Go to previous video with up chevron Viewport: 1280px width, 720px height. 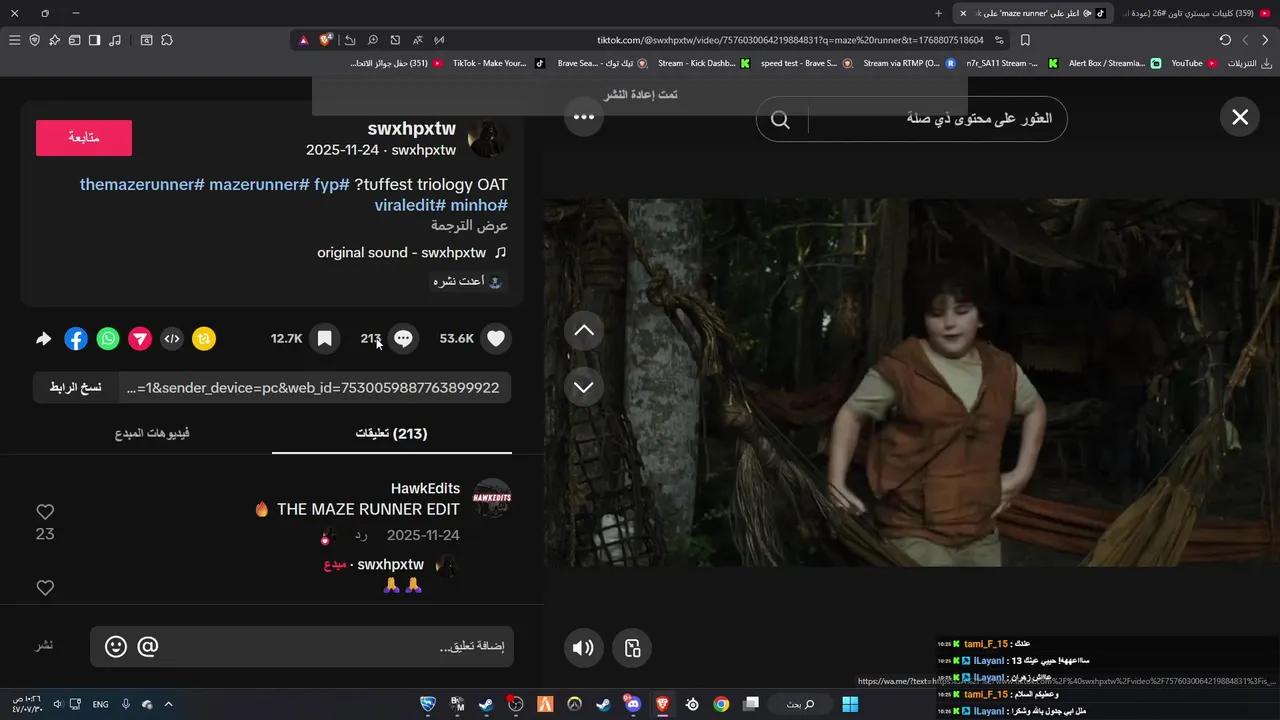point(584,331)
